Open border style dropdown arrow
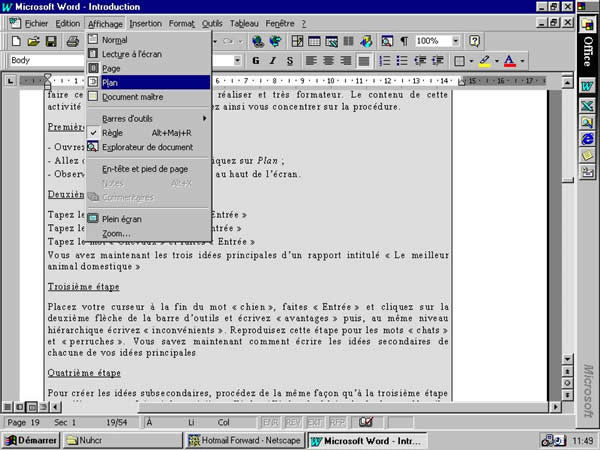The width and height of the screenshot is (600, 450). (471, 60)
